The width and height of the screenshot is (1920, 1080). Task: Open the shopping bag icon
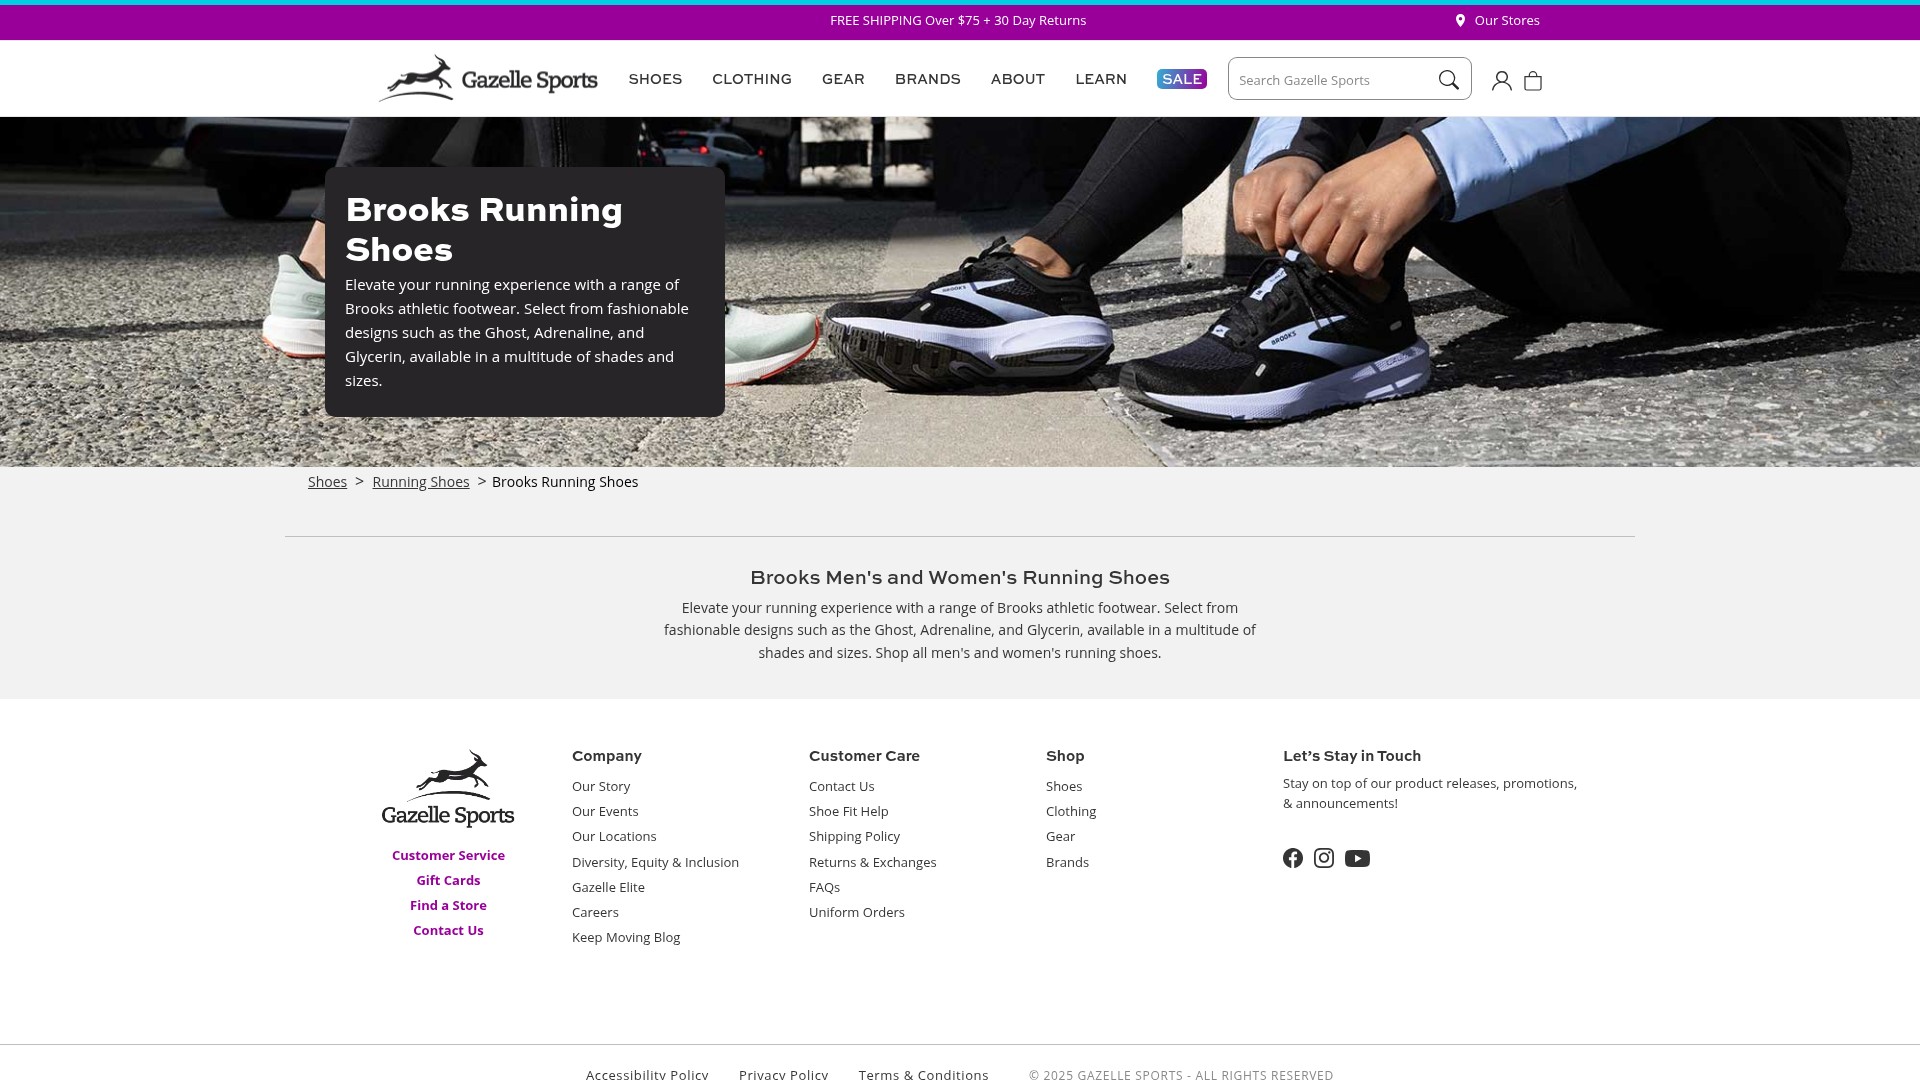[x=1533, y=81]
